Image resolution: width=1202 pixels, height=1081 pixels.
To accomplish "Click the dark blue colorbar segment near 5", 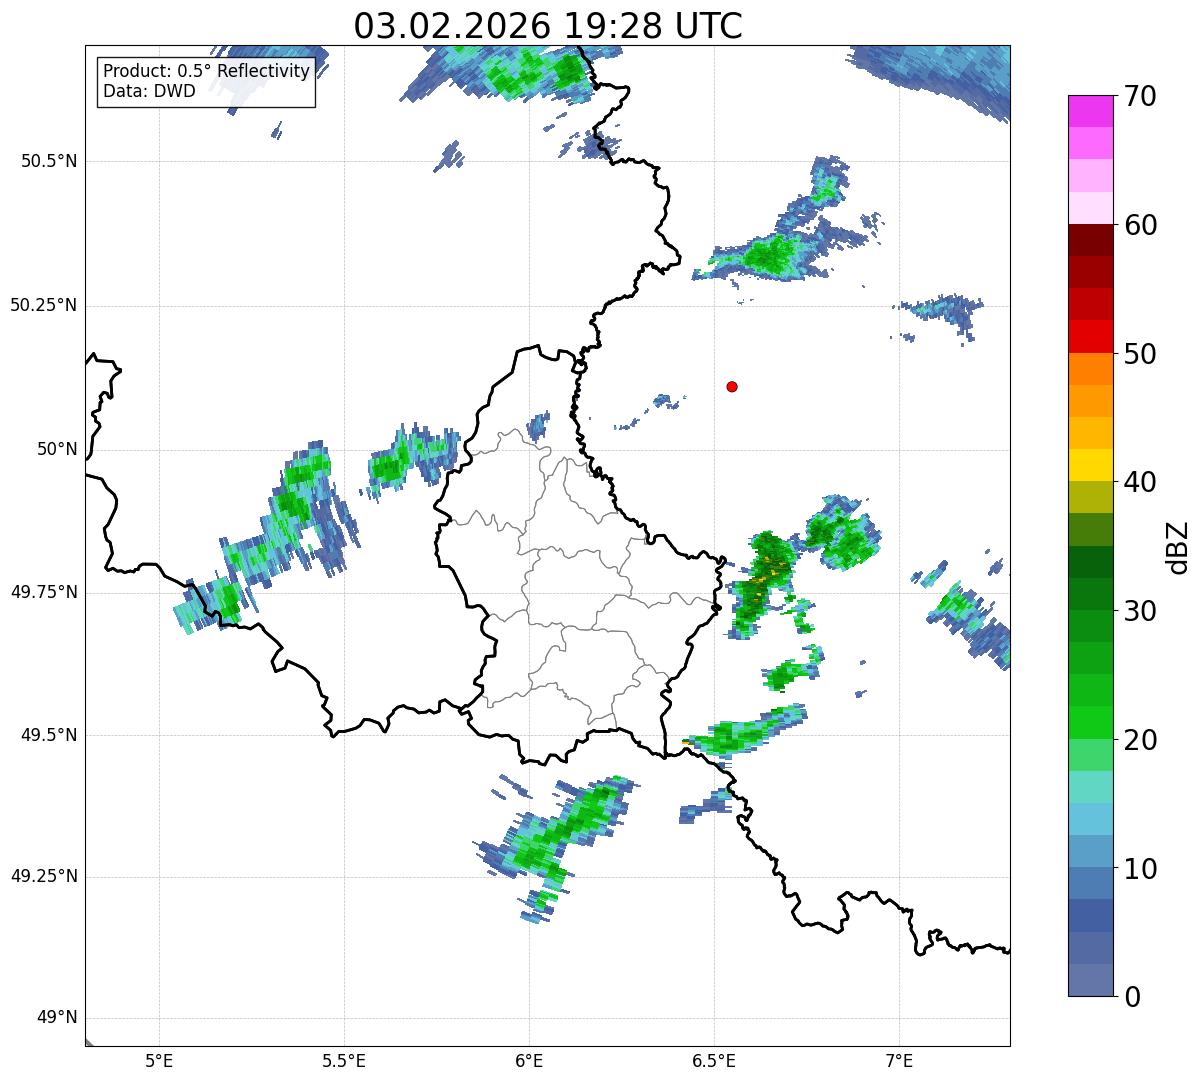I will coord(1090,916).
